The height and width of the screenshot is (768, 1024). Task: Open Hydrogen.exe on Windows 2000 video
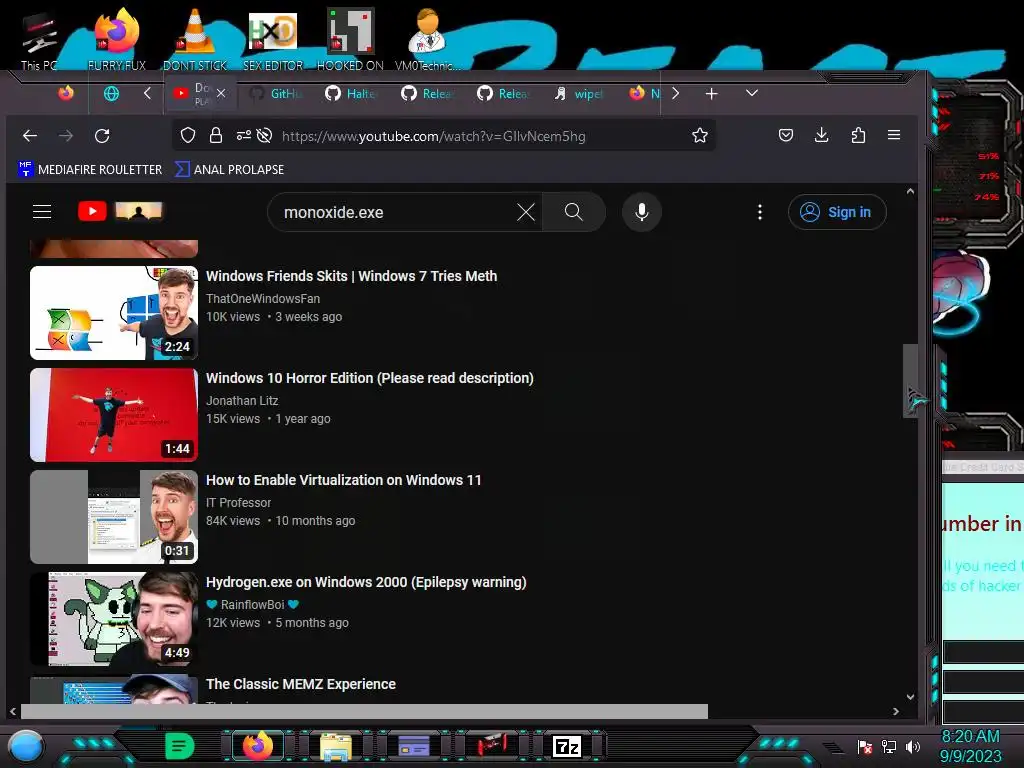[366, 583]
